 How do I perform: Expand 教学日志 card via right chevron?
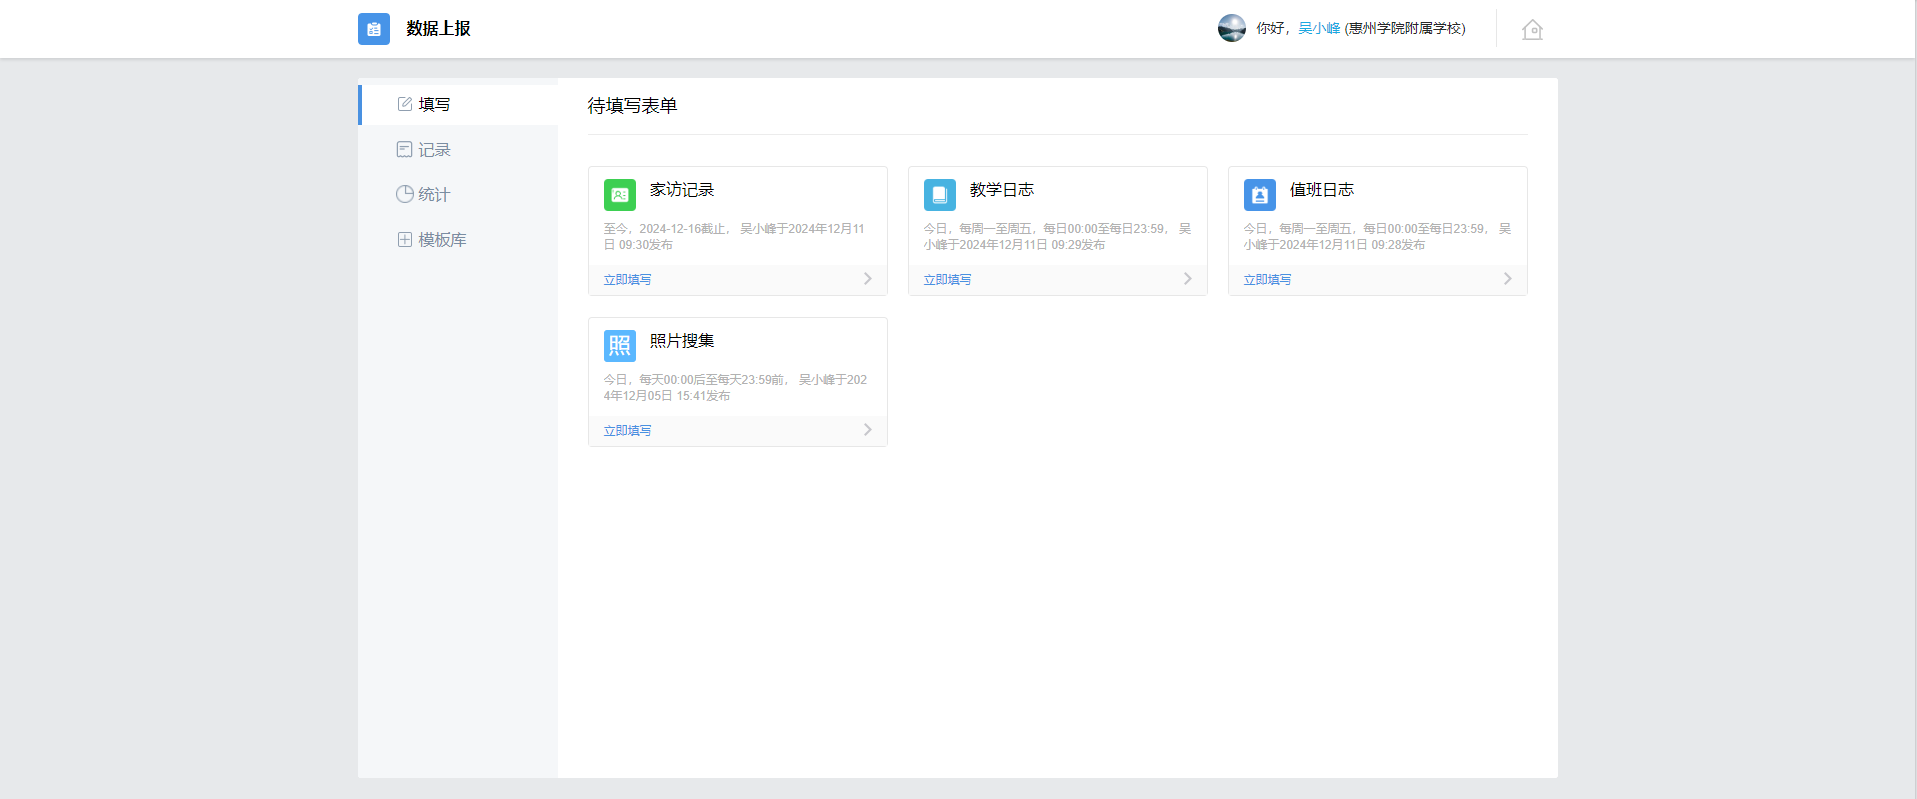[x=1187, y=279]
